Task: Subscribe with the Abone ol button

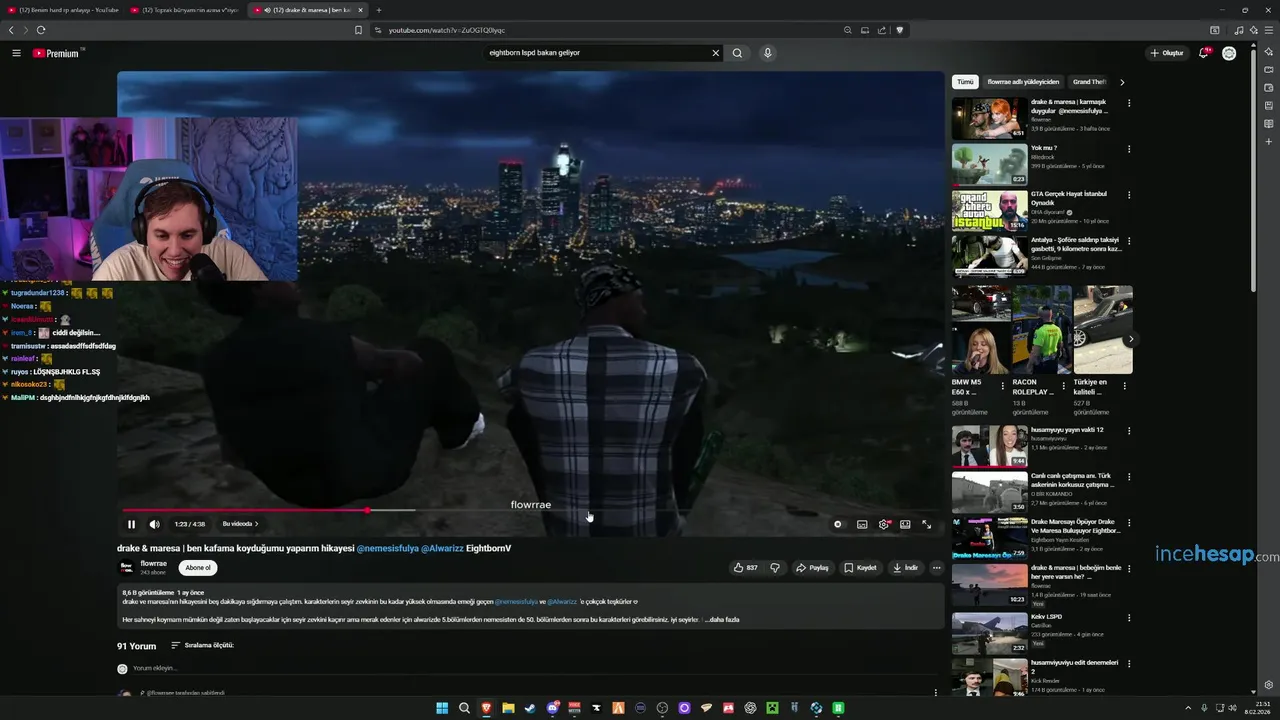Action: point(198,567)
